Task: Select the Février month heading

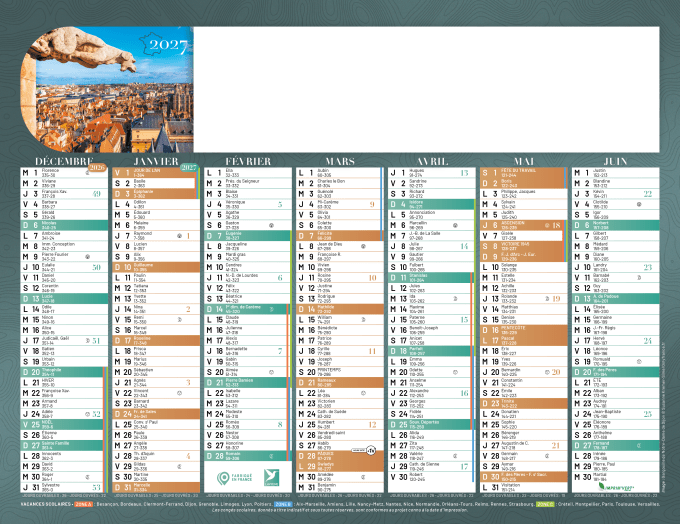Action: [x=247, y=160]
